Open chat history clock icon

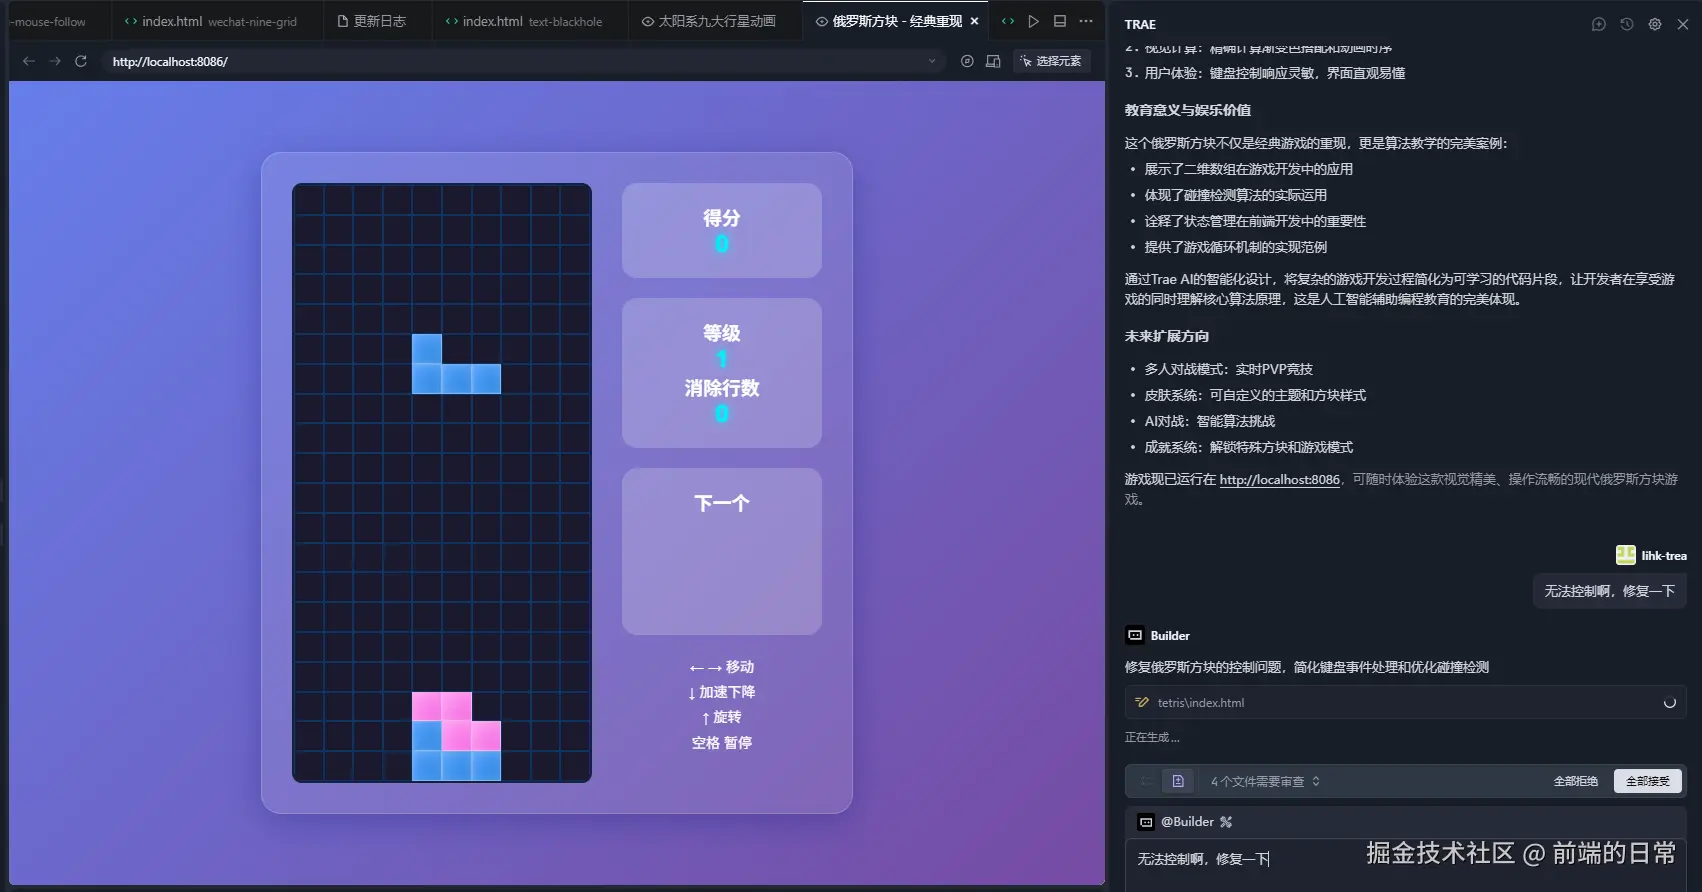1627,24
